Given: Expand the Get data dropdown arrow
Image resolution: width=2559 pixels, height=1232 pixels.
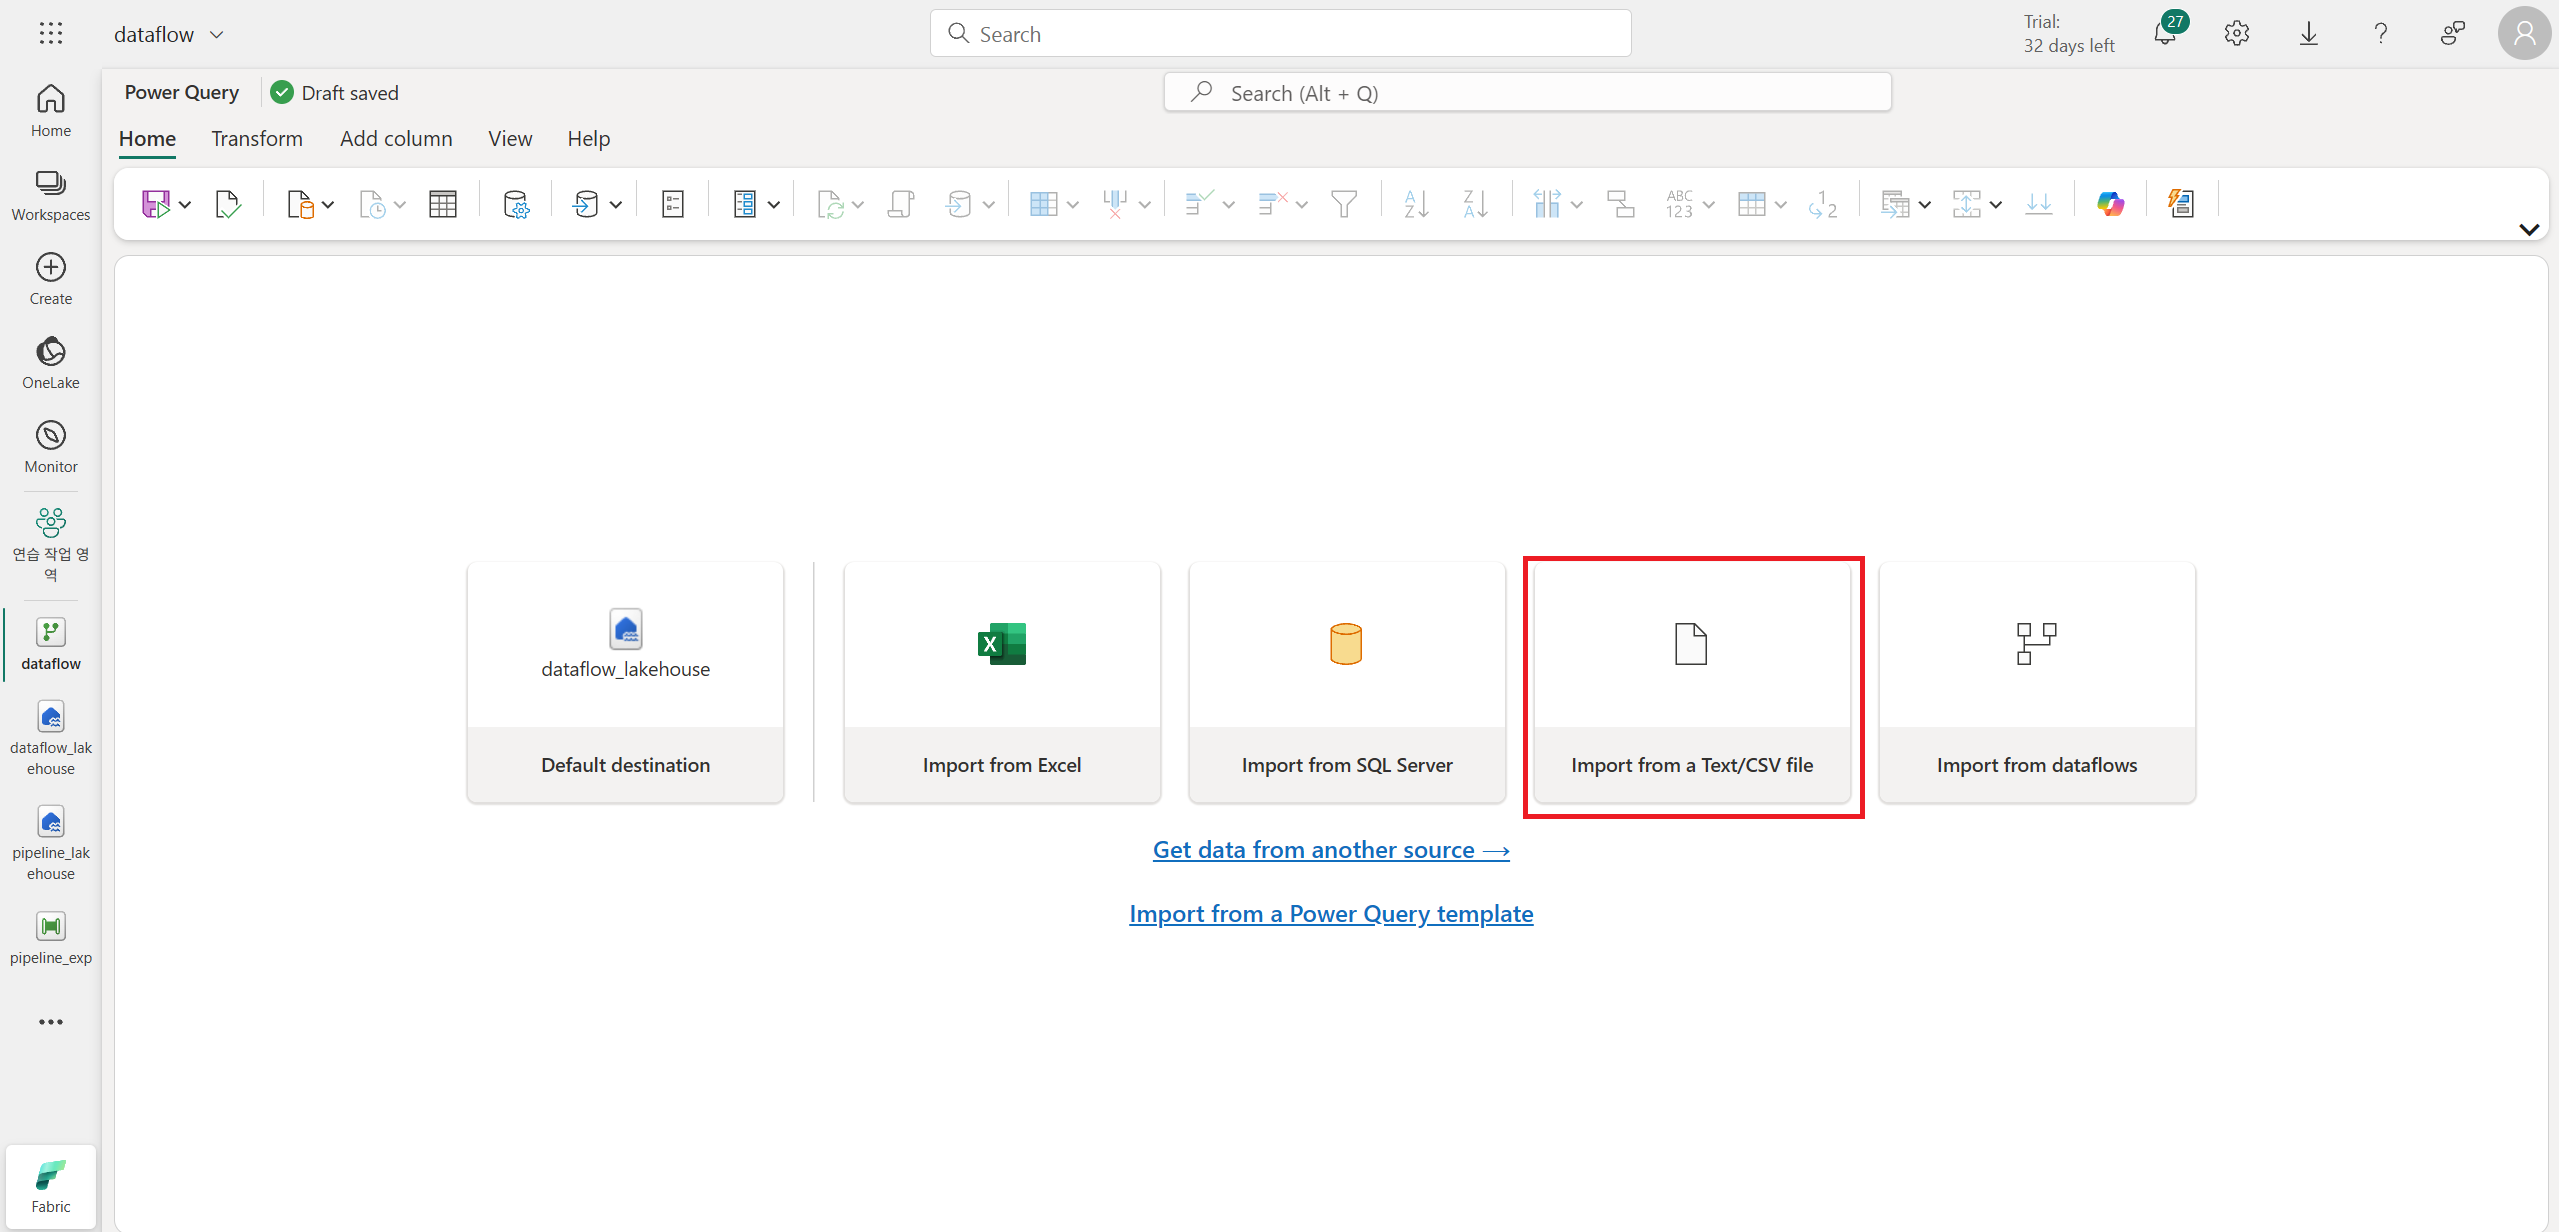Looking at the screenshot, I should coord(327,205).
